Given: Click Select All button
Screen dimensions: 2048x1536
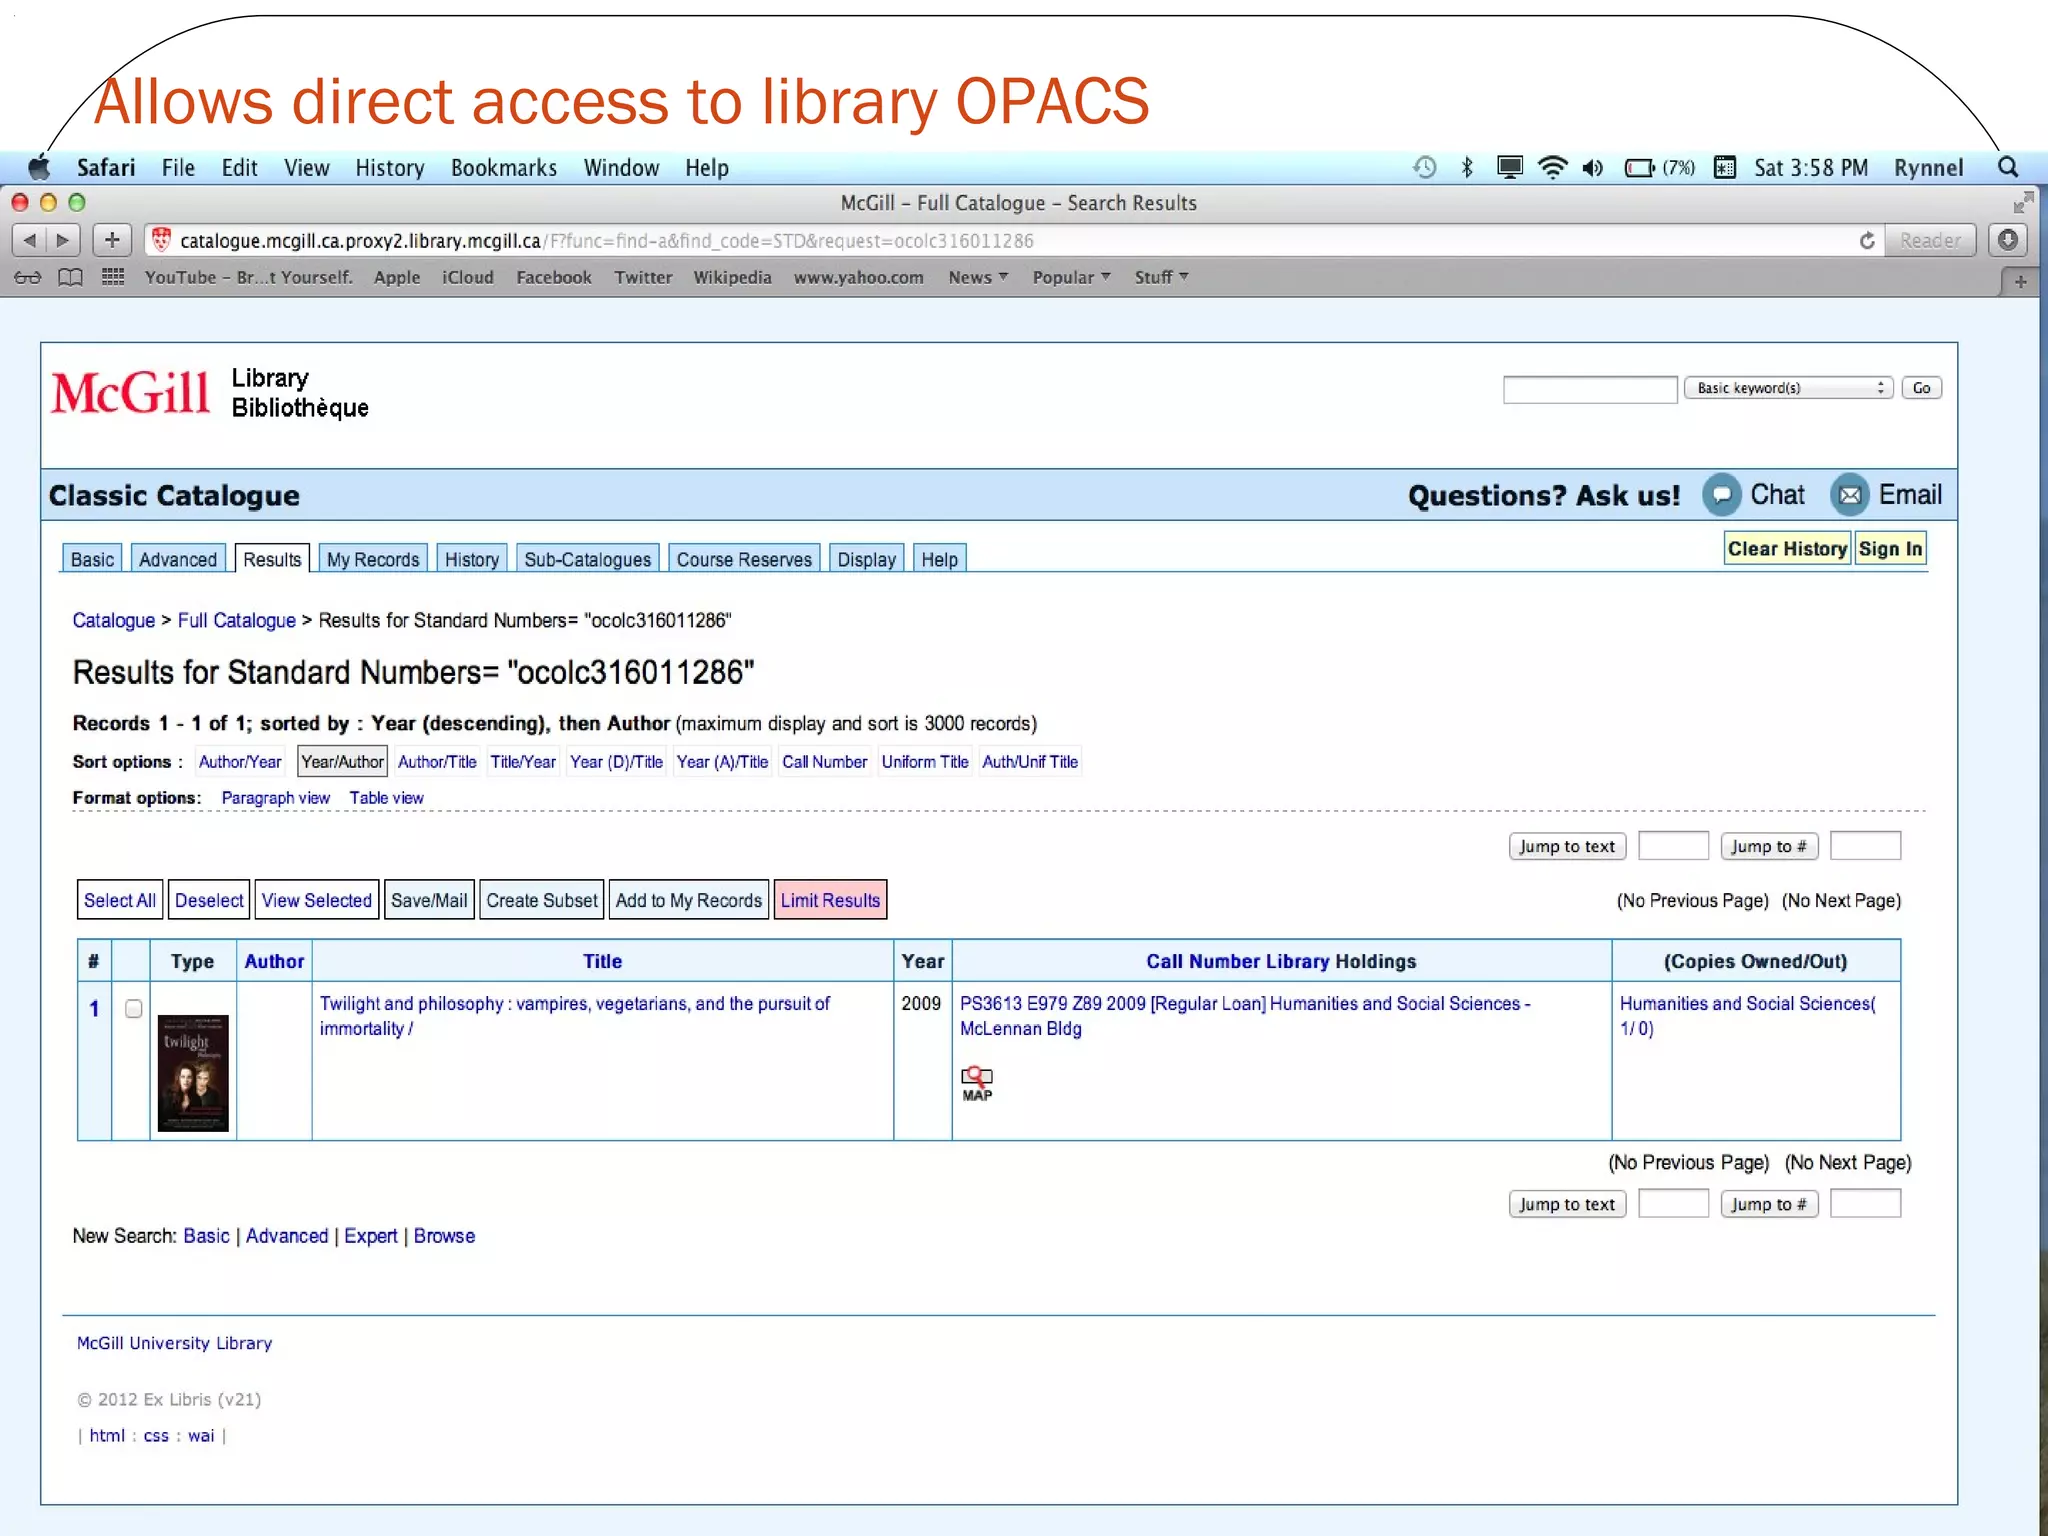Looking at the screenshot, I should [x=120, y=900].
